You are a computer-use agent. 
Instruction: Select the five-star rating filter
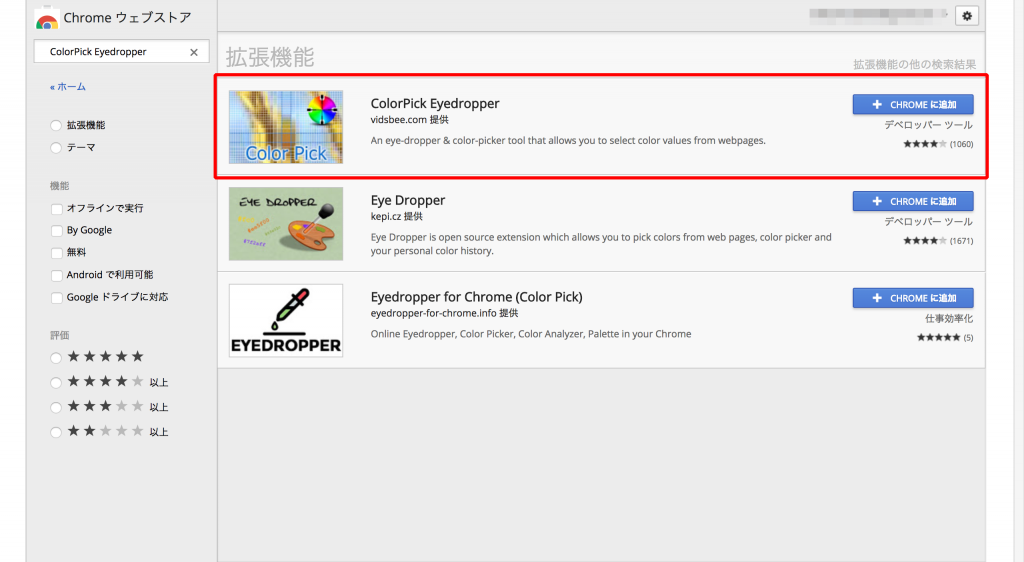(x=56, y=358)
